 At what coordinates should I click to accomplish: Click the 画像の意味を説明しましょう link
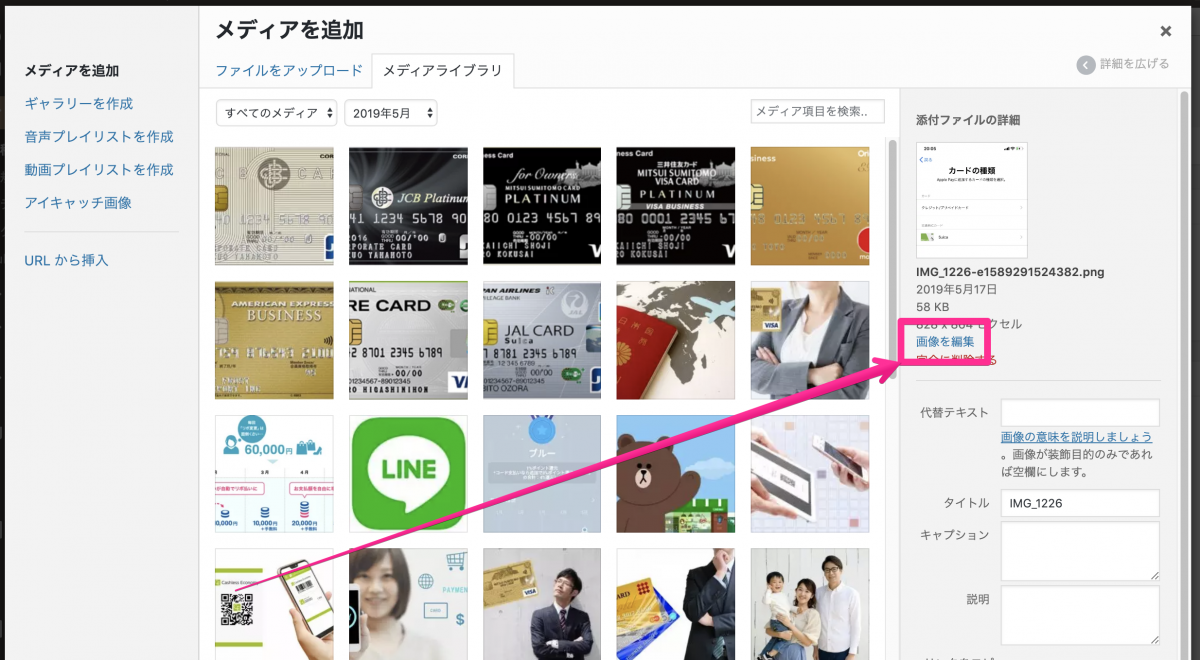pyautogui.click(x=1076, y=437)
